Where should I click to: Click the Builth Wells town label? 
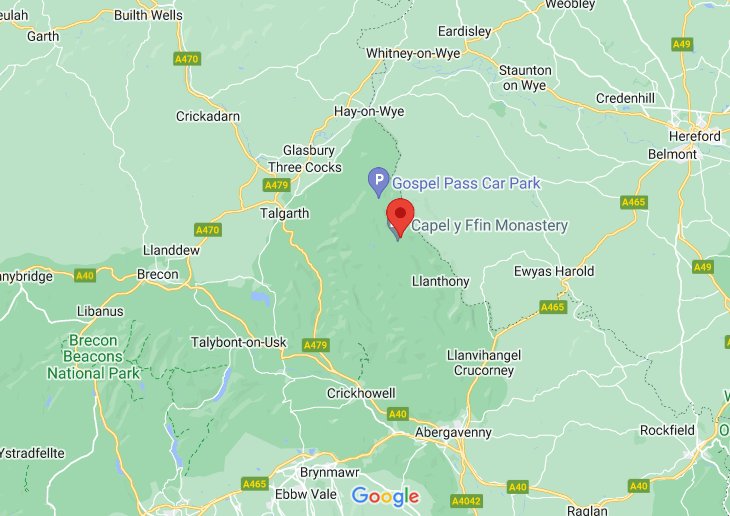coord(149,15)
